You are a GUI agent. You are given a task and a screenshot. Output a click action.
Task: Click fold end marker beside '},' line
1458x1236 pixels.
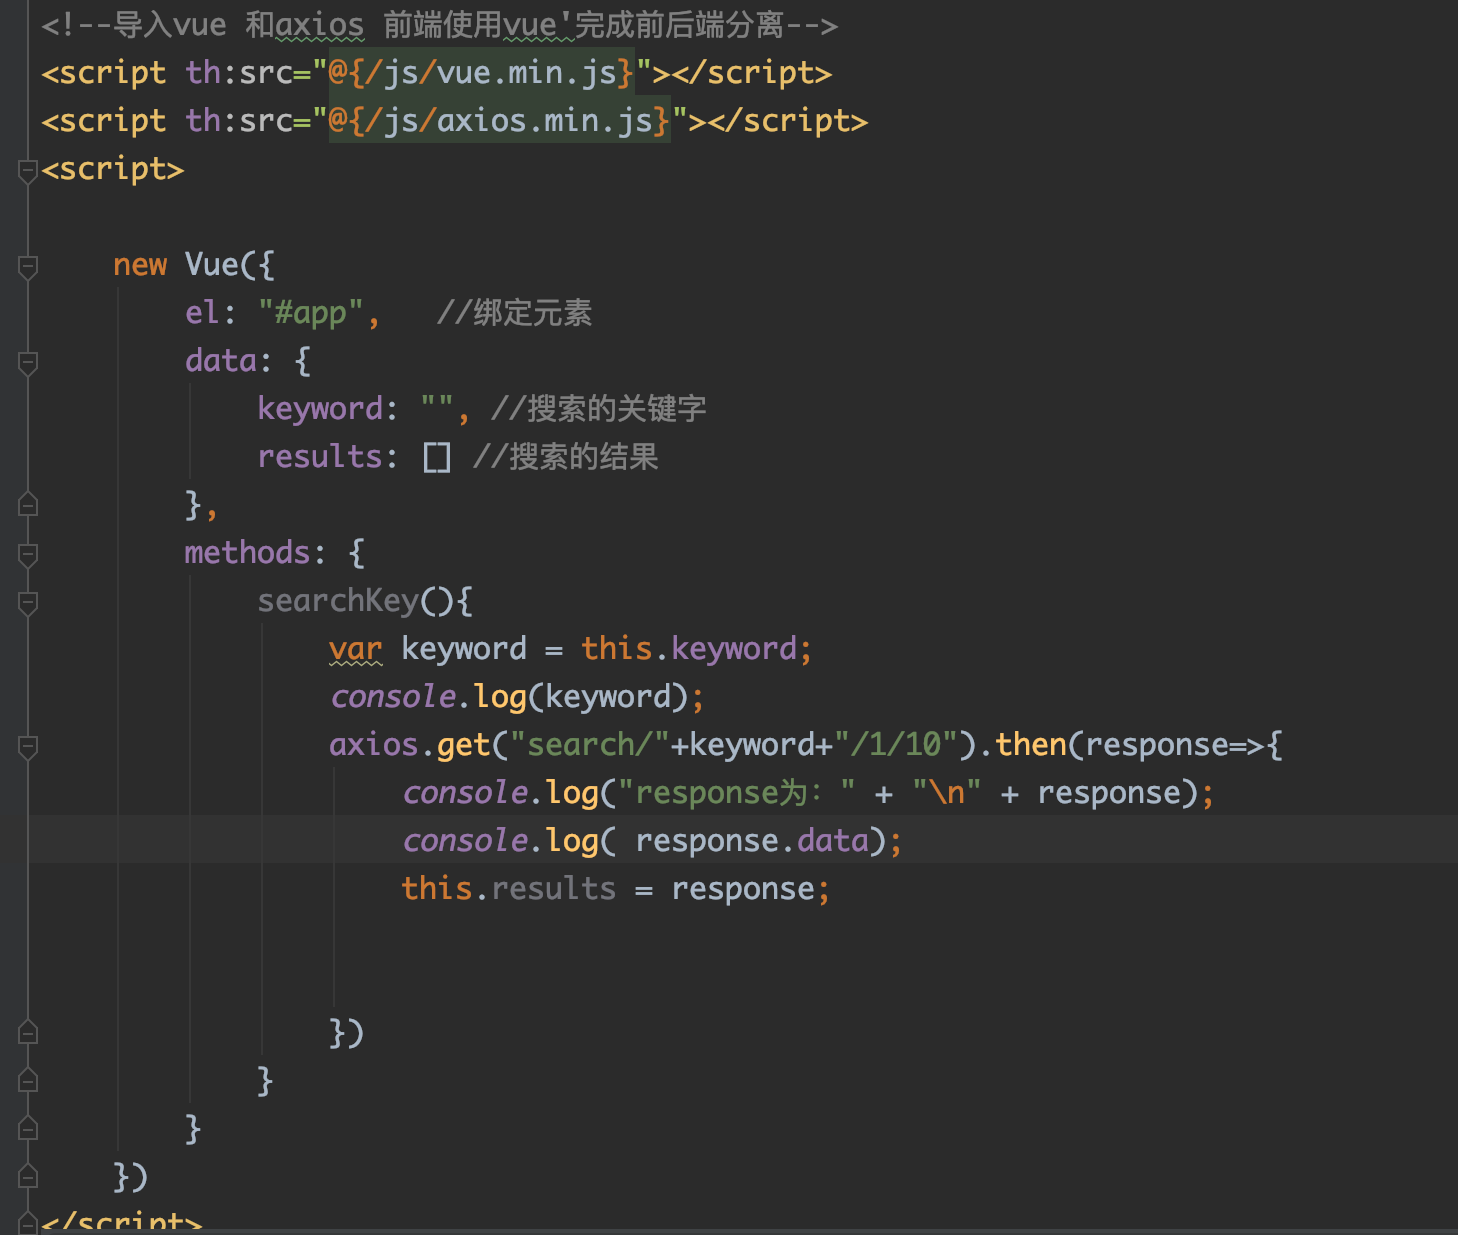pos(28,505)
